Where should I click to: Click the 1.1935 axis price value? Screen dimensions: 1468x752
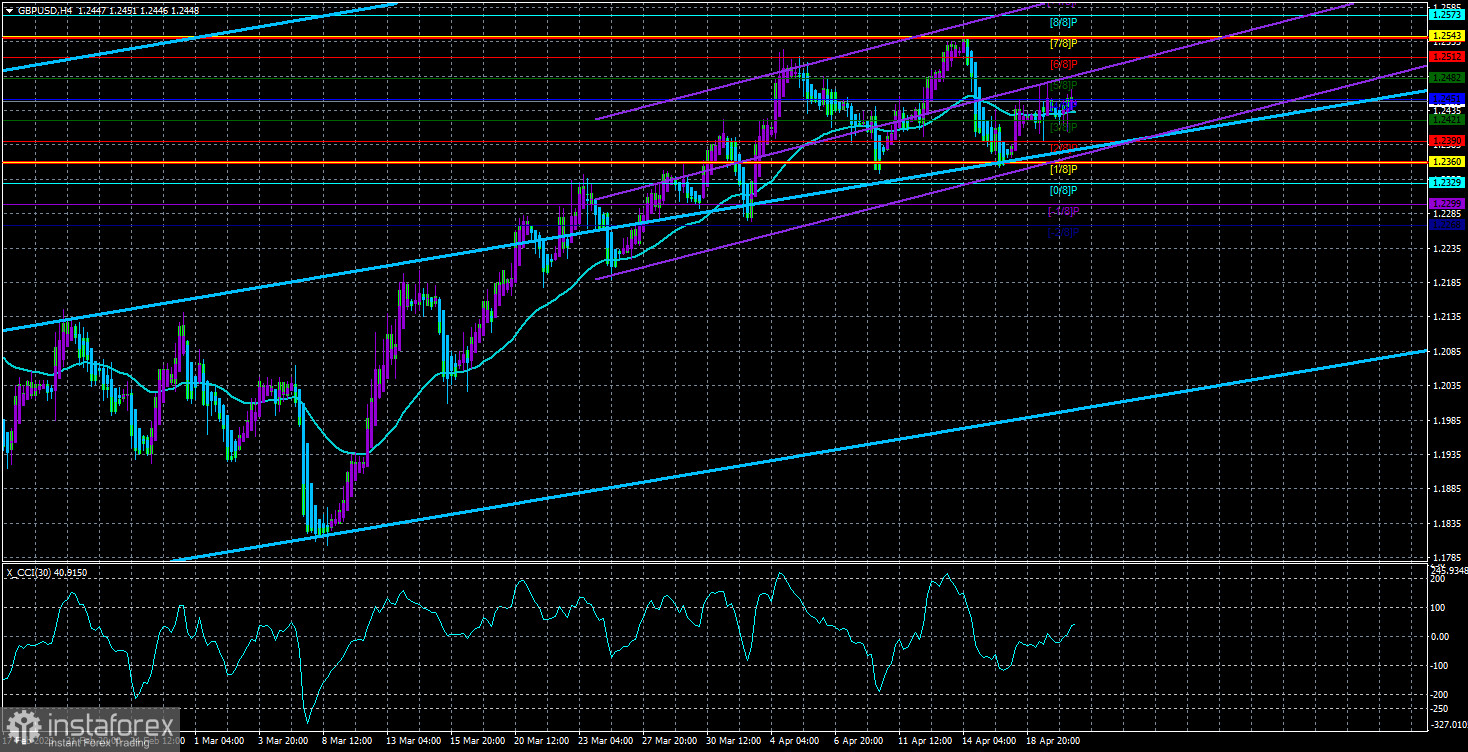tap(1447, 454)
